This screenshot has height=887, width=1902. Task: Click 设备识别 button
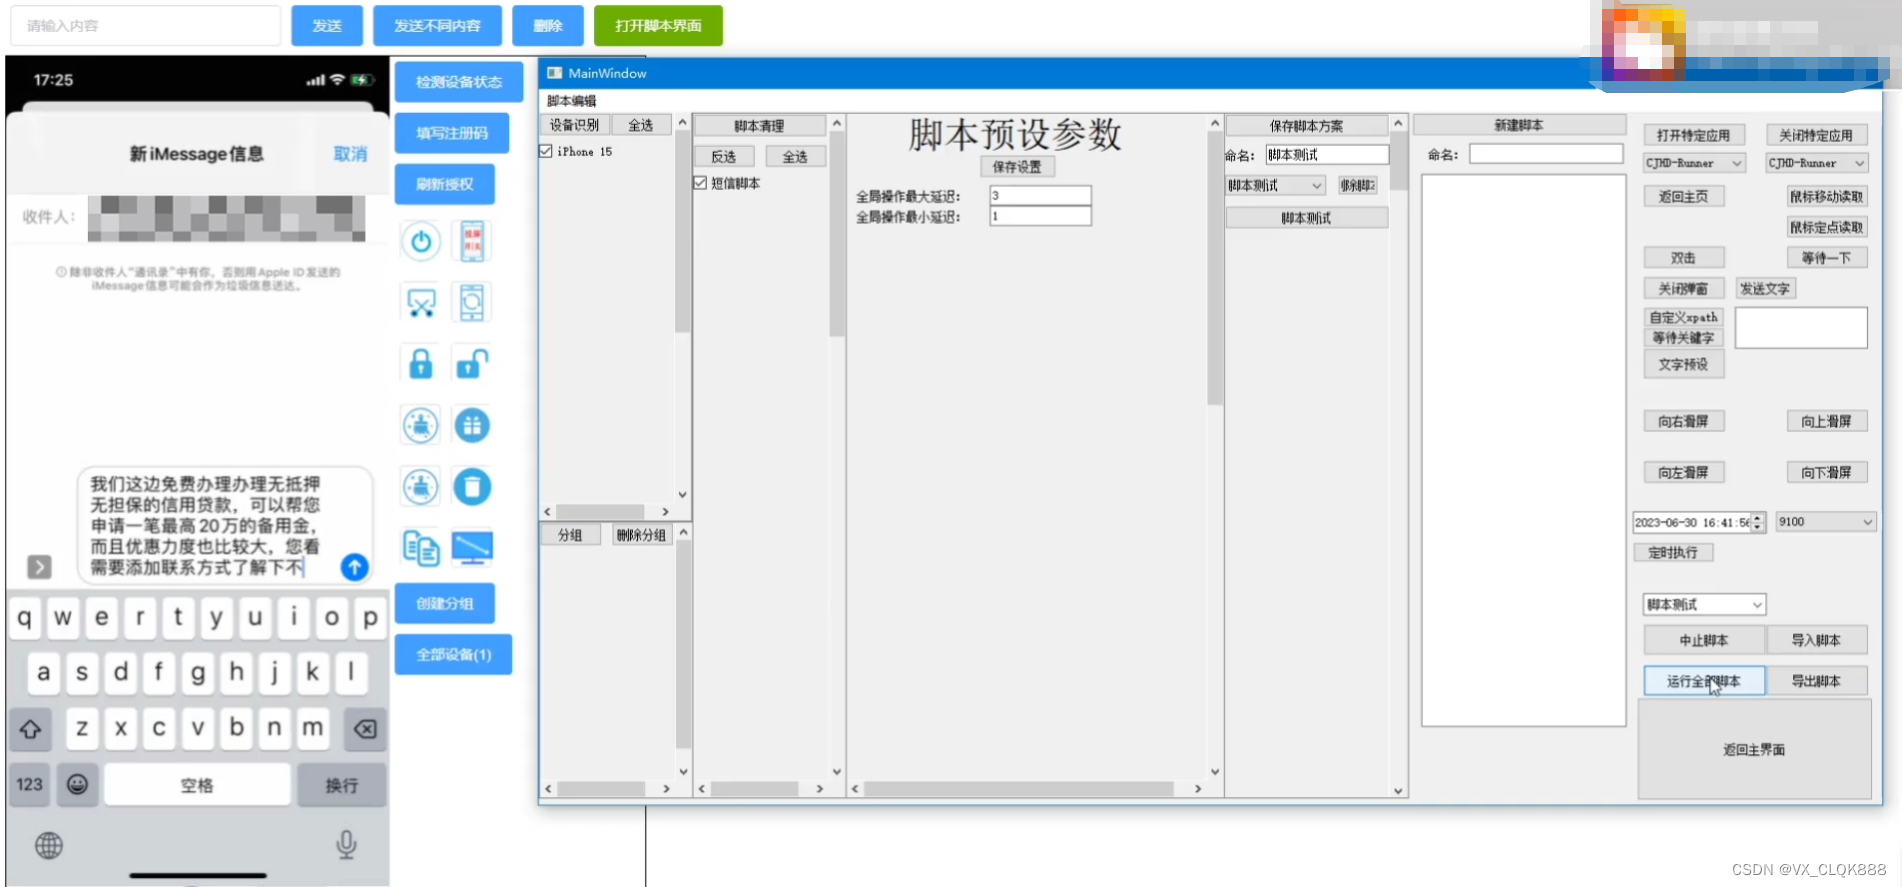574,125
